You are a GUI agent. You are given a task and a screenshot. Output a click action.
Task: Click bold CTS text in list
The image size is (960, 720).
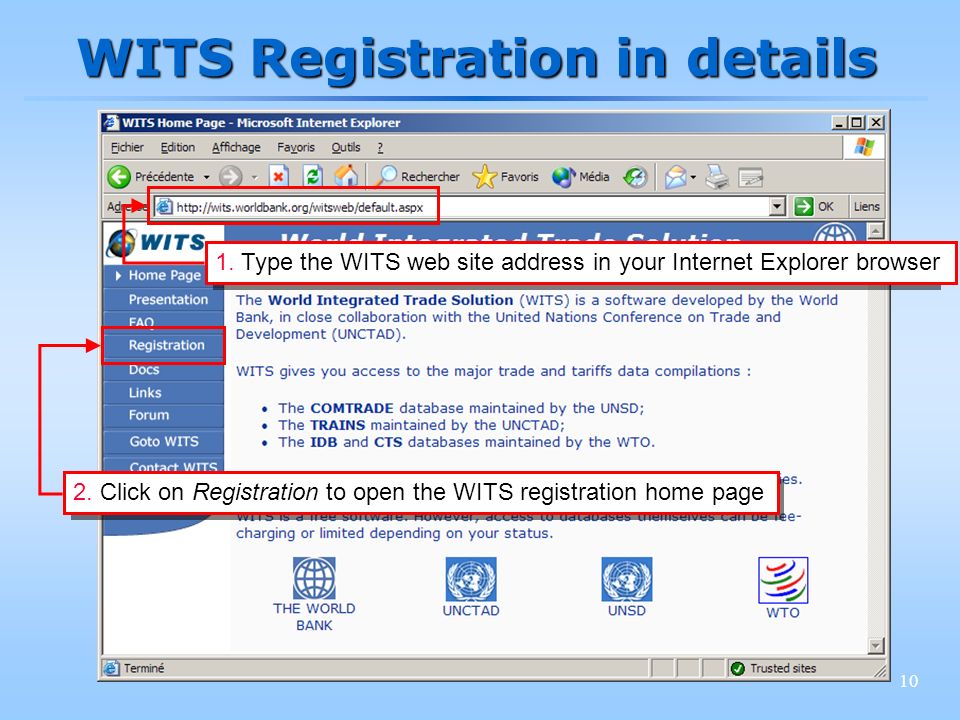[x=388, y=442]
